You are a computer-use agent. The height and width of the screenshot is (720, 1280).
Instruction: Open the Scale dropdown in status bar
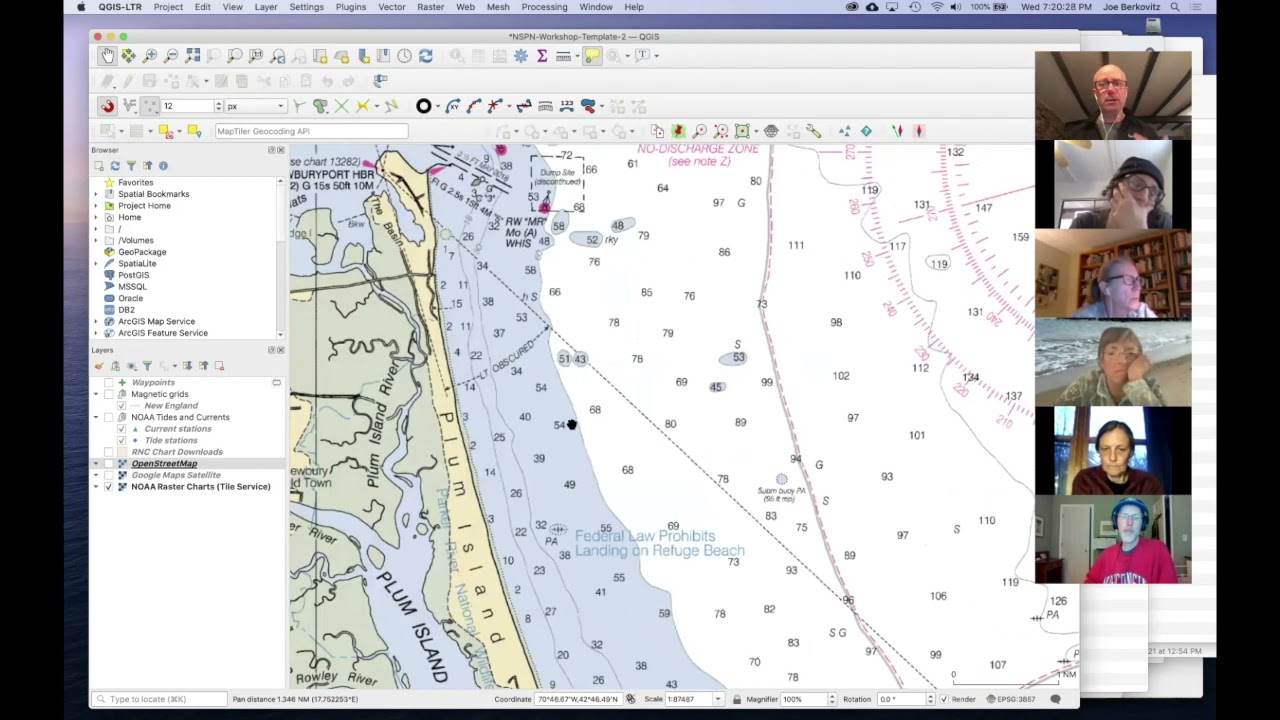tap(717, 699)
